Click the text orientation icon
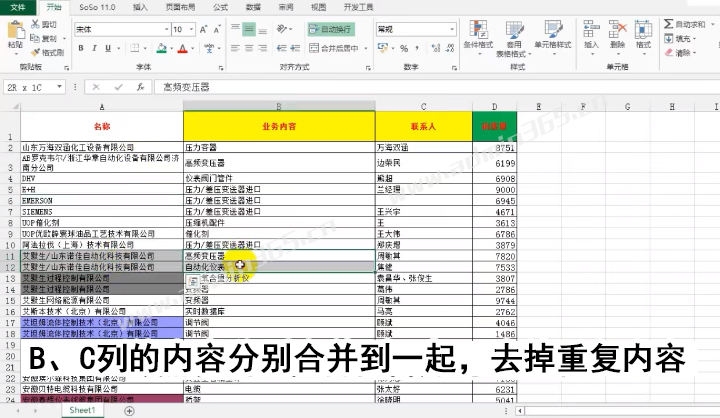This screenshot has width=720, height=418. 282,29
